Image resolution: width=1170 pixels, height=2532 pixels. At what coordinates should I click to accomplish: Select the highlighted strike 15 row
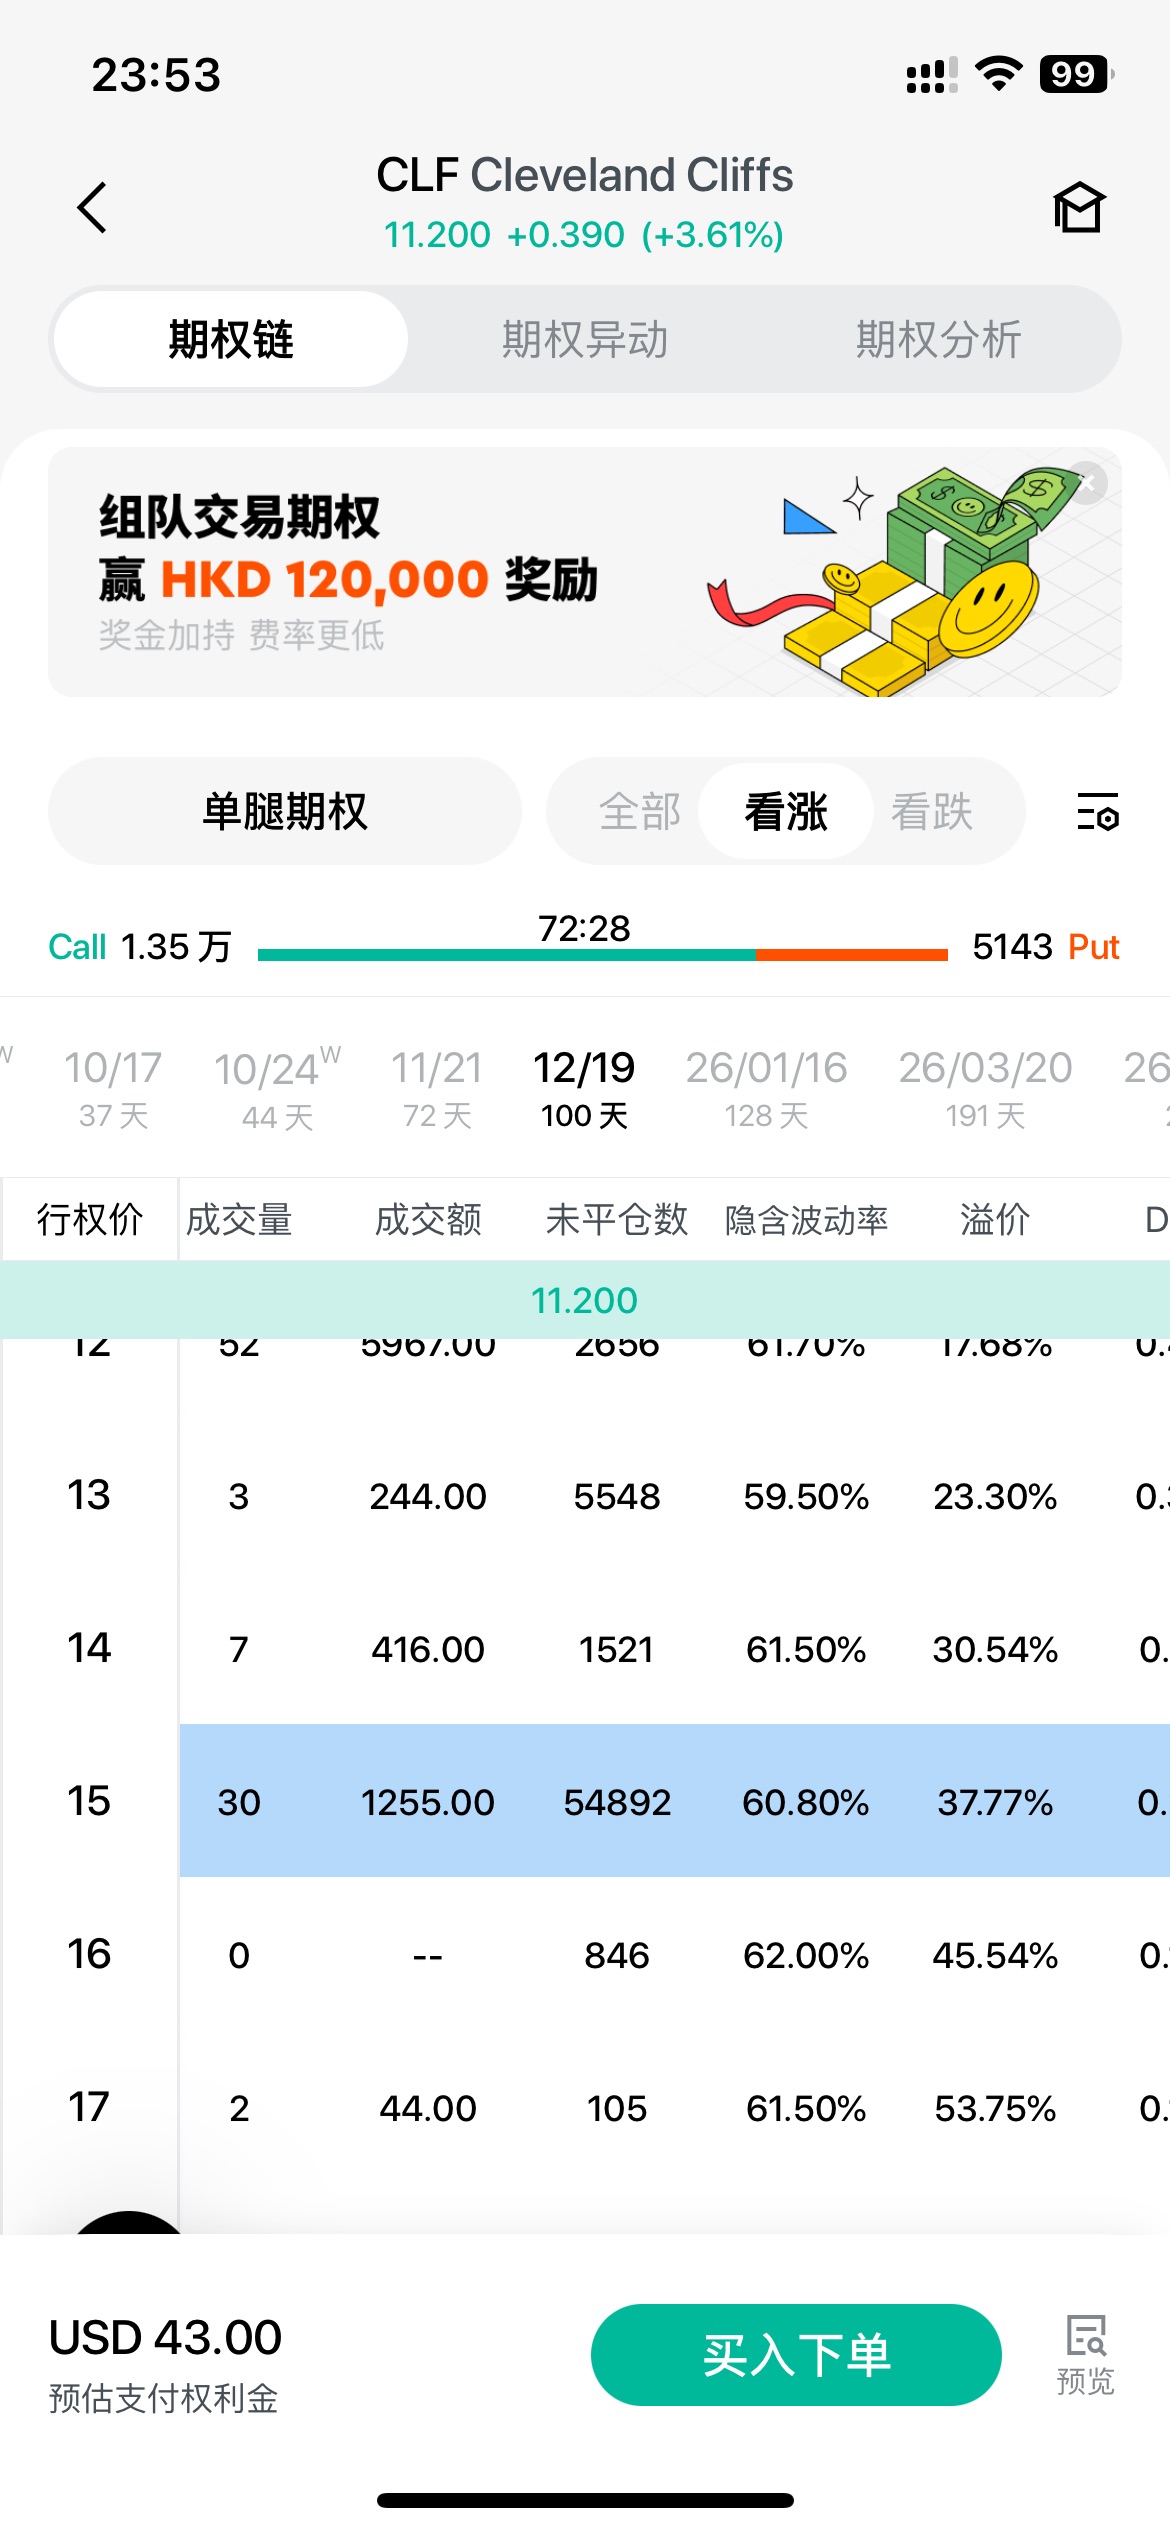click(x=585, y=1801)
